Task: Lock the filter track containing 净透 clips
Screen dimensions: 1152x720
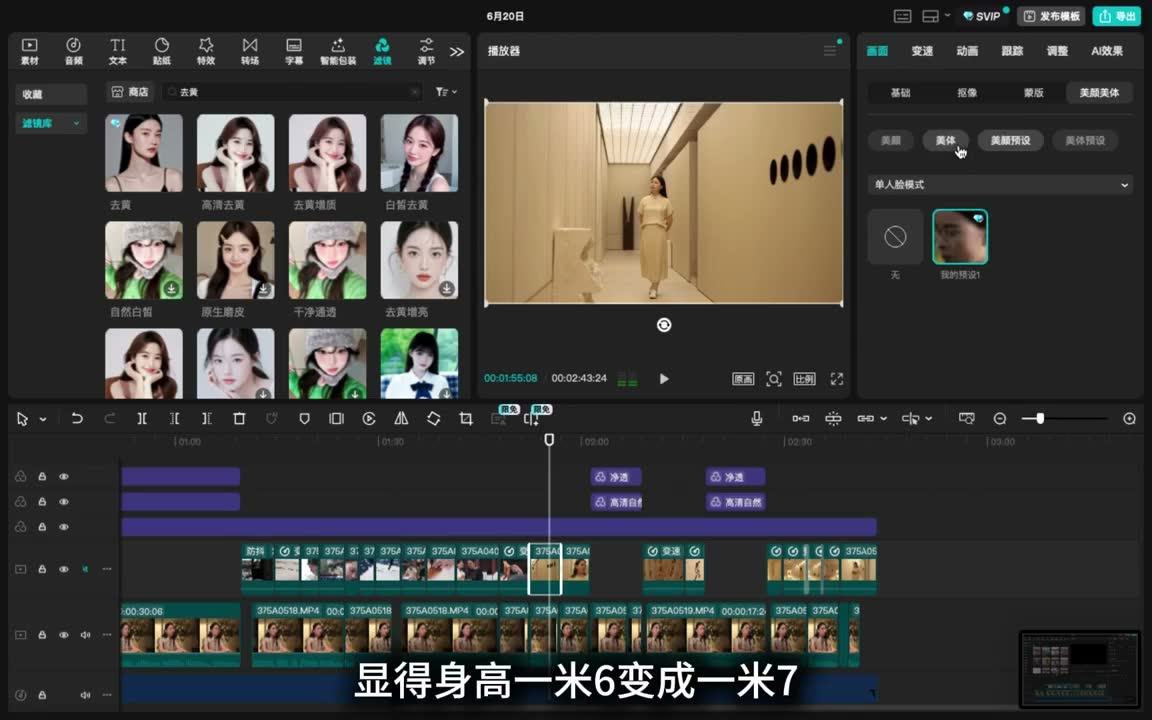Action: (x=42, y=476)
